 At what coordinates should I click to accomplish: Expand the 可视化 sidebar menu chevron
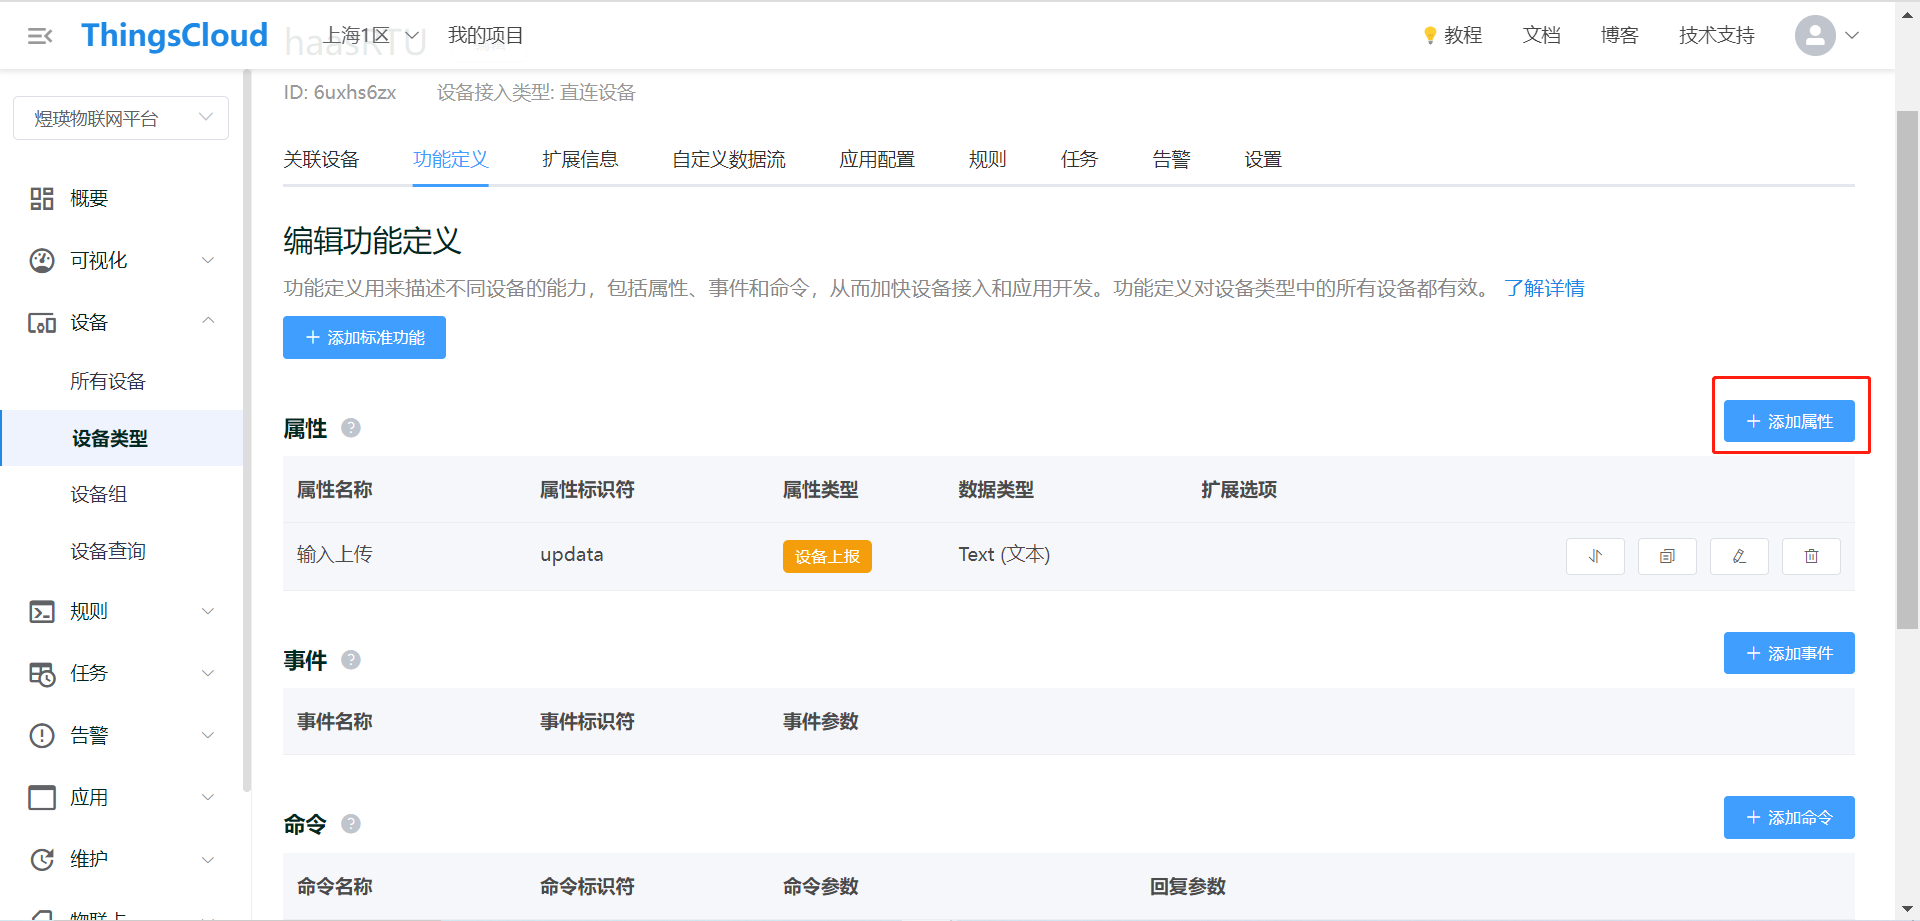[x=208, y=260]
